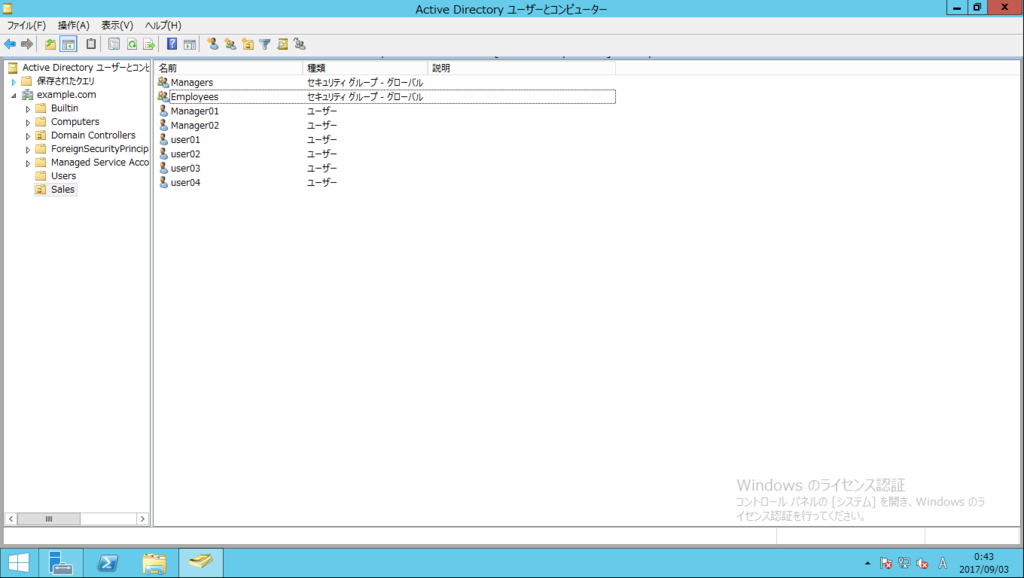Image resolution: width=1024 pixels, height=578 pixels.
Task: Click the network tray icon
Action: (x=904, y=563)
